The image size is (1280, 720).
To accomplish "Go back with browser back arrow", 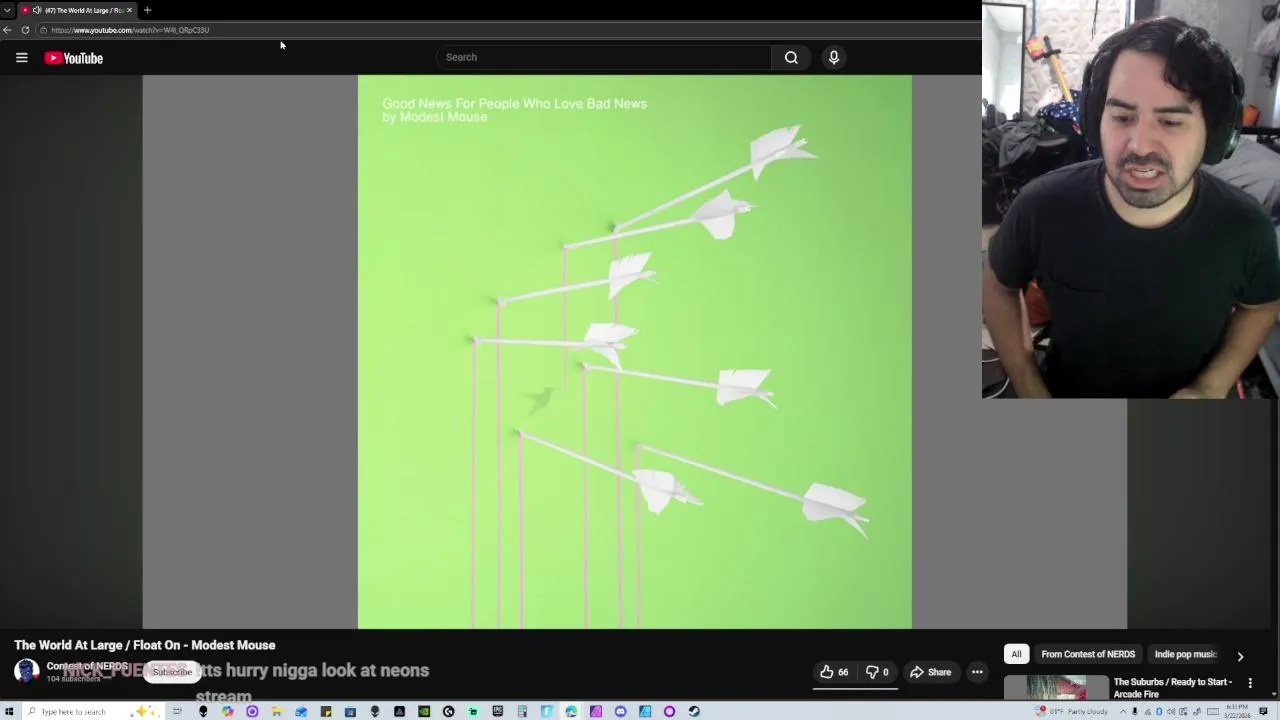I will [7, 30].
